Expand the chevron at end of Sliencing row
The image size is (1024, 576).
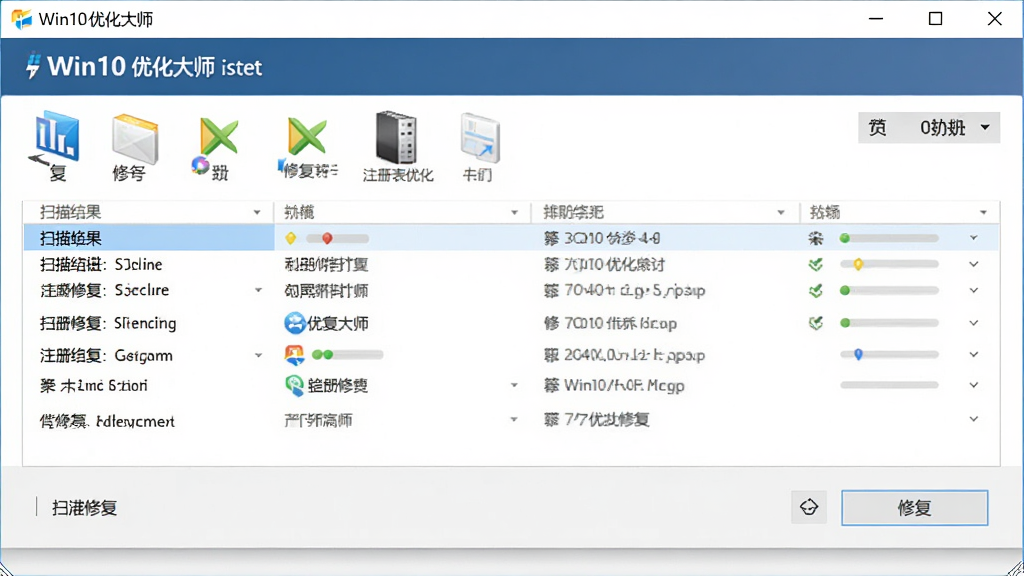tap(974, 323)
